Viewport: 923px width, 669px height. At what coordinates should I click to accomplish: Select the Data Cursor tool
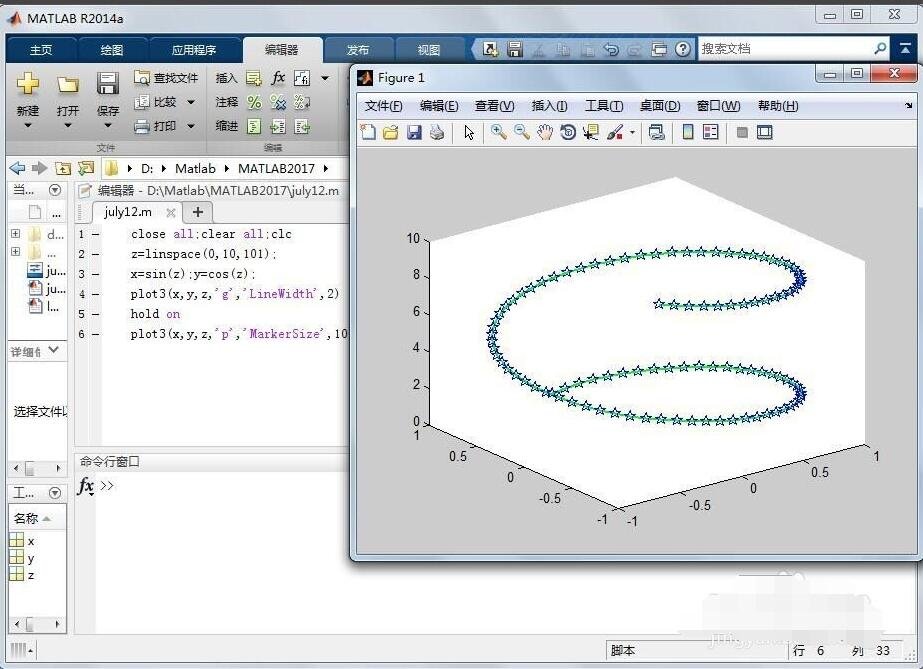[x=591, y=132]
